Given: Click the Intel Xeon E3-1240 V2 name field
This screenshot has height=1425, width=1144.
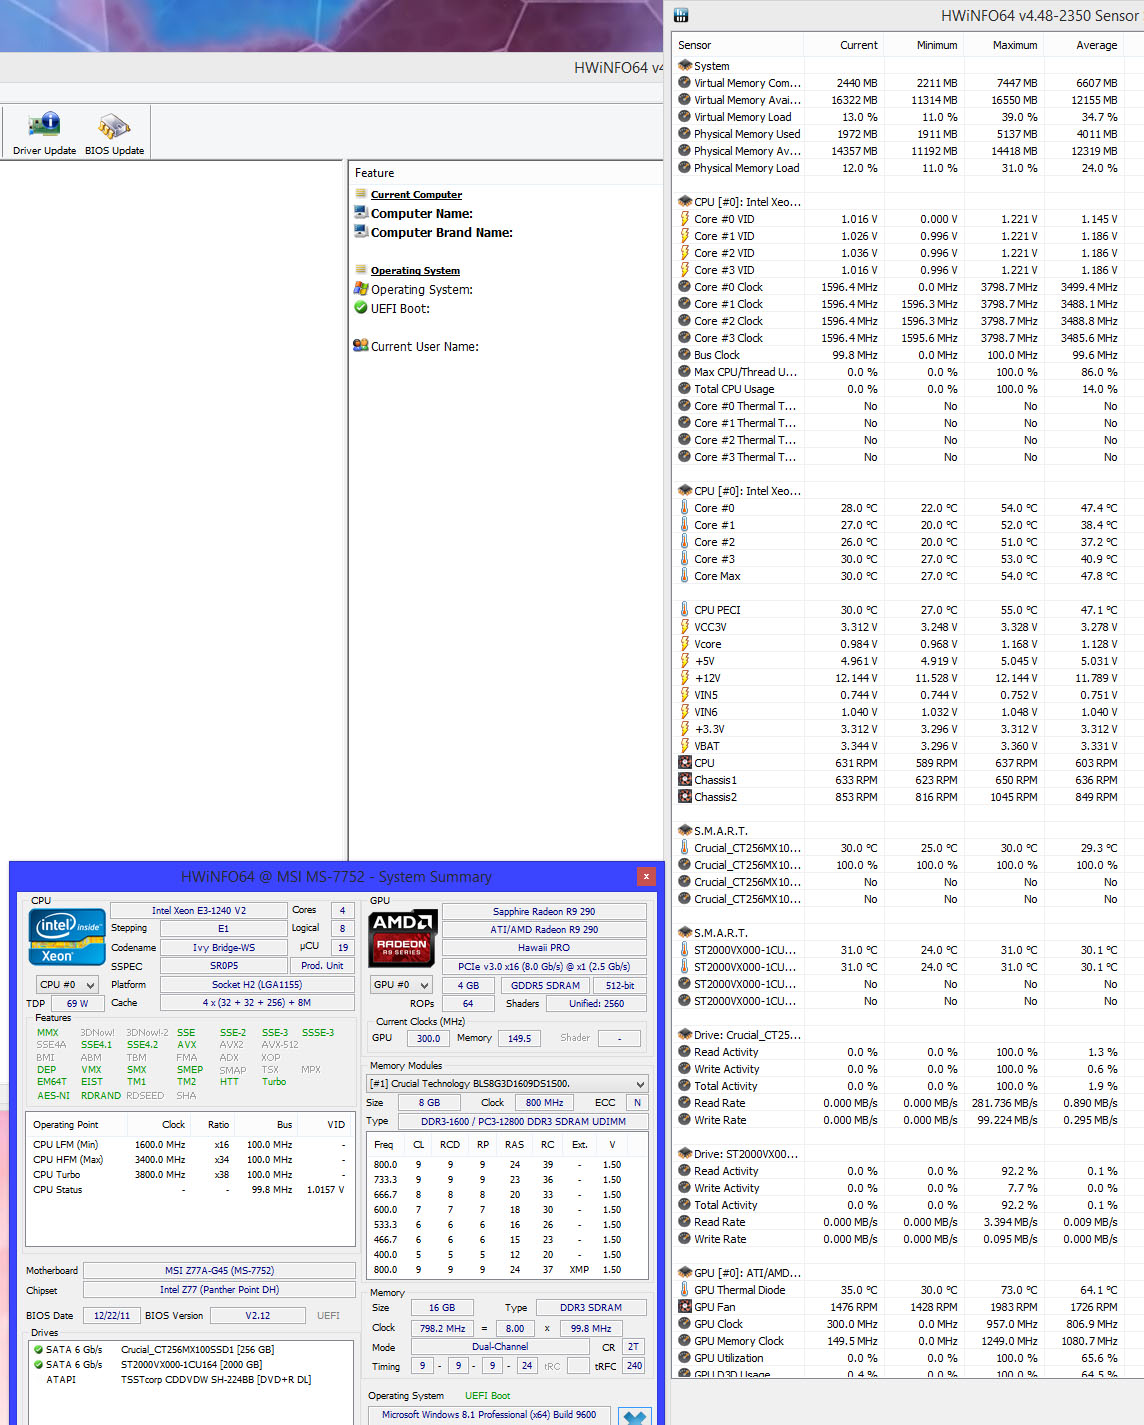Looking at the screenshot, I should [198, 911].
